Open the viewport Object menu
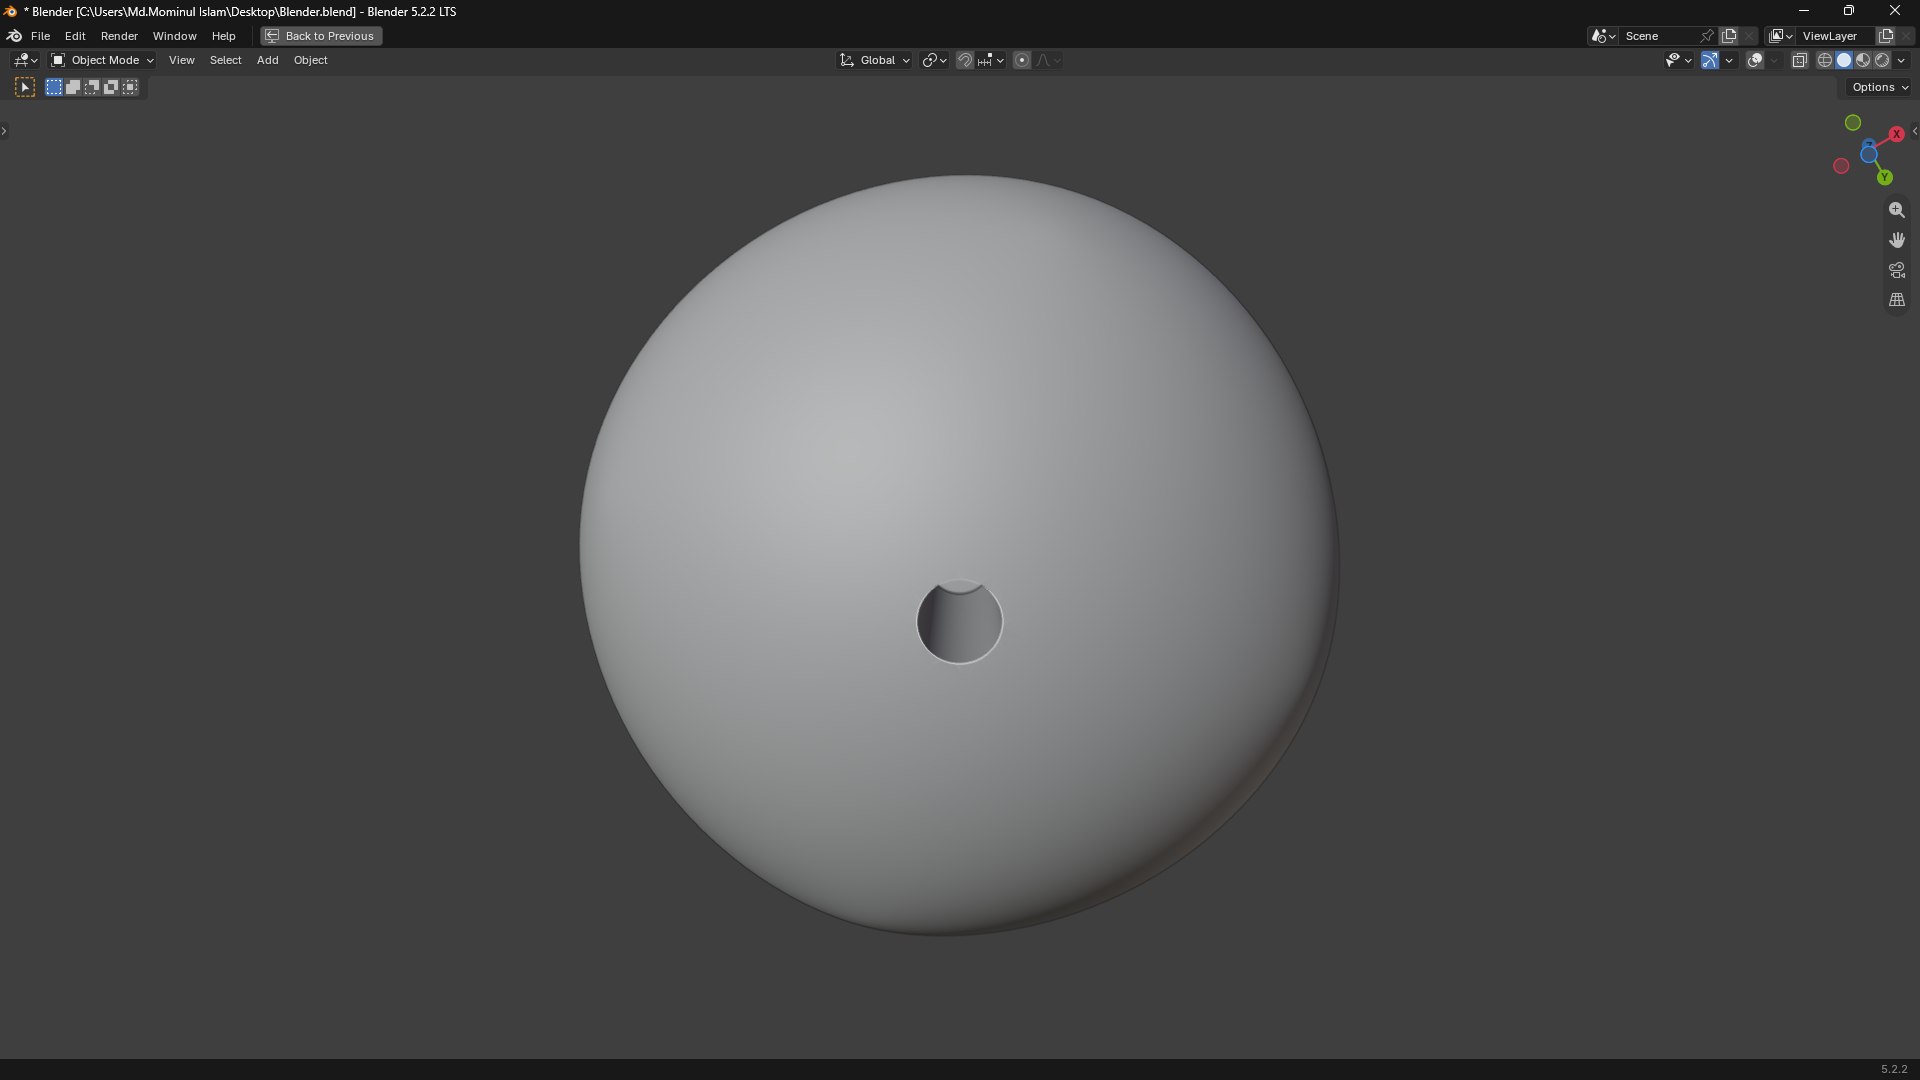 coord(310,60)
